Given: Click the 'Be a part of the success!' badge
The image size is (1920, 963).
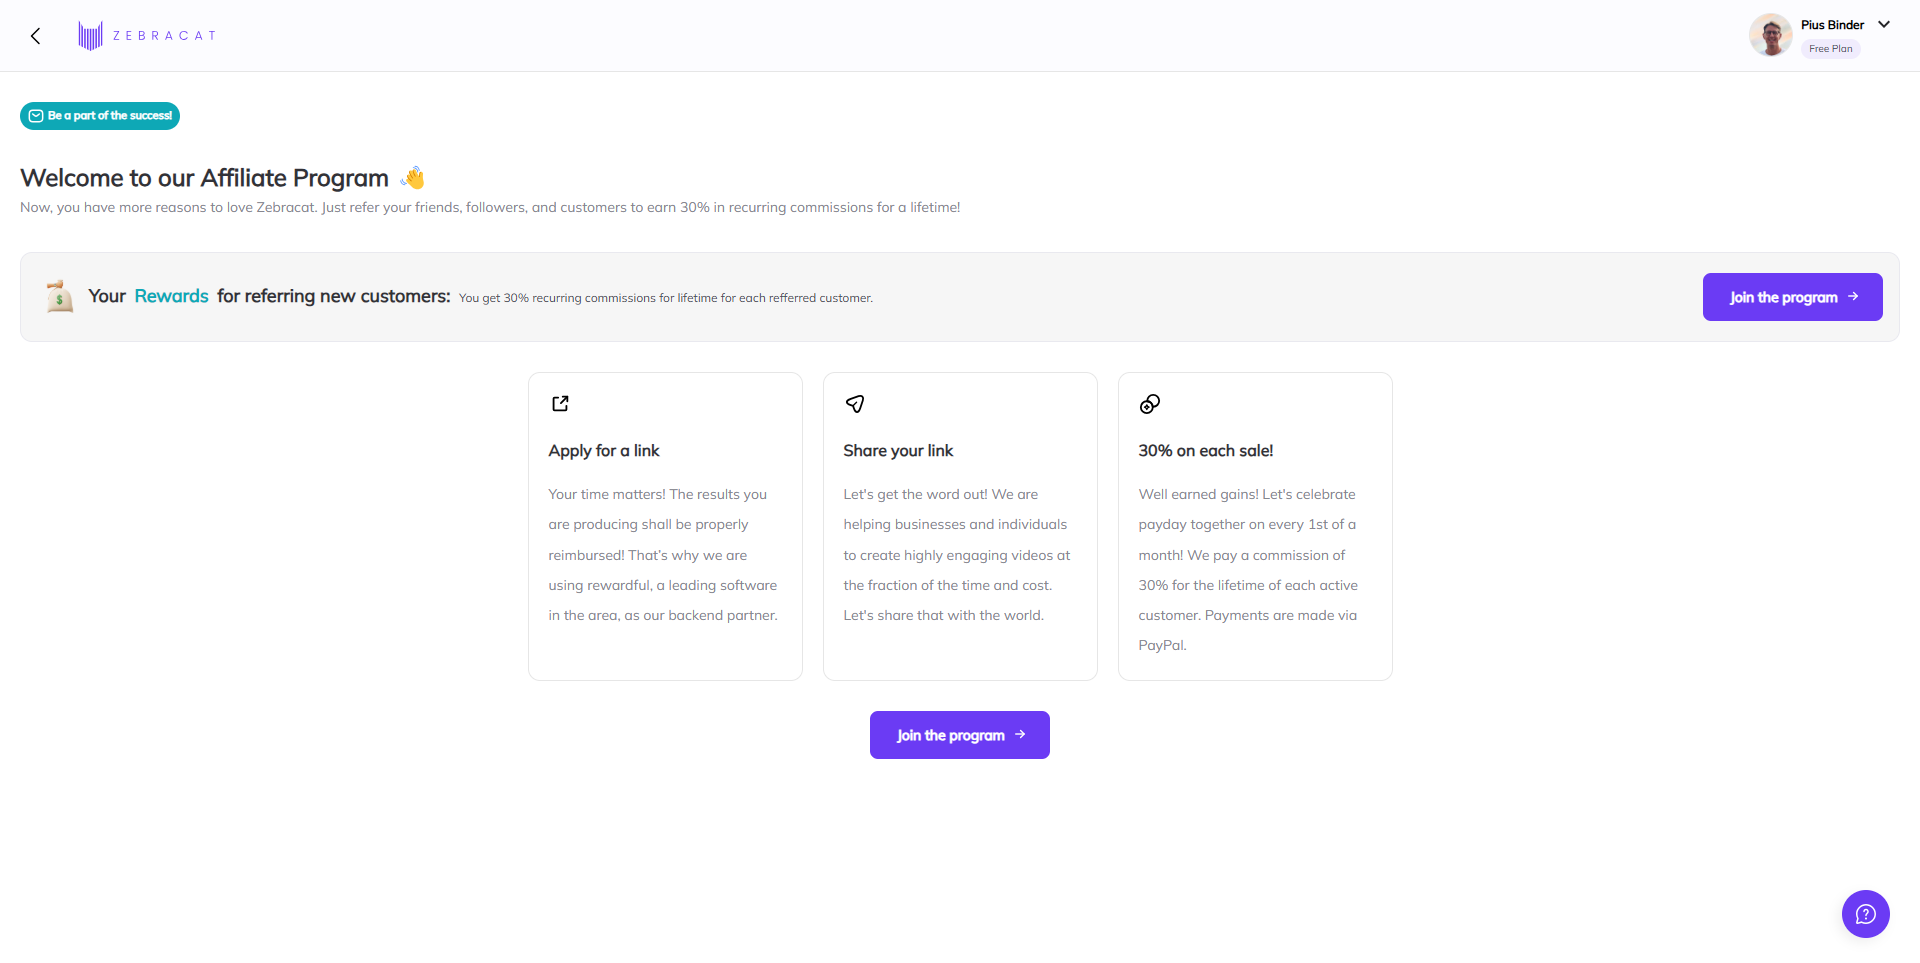Looking at the screenshot, I should point(100,116).
